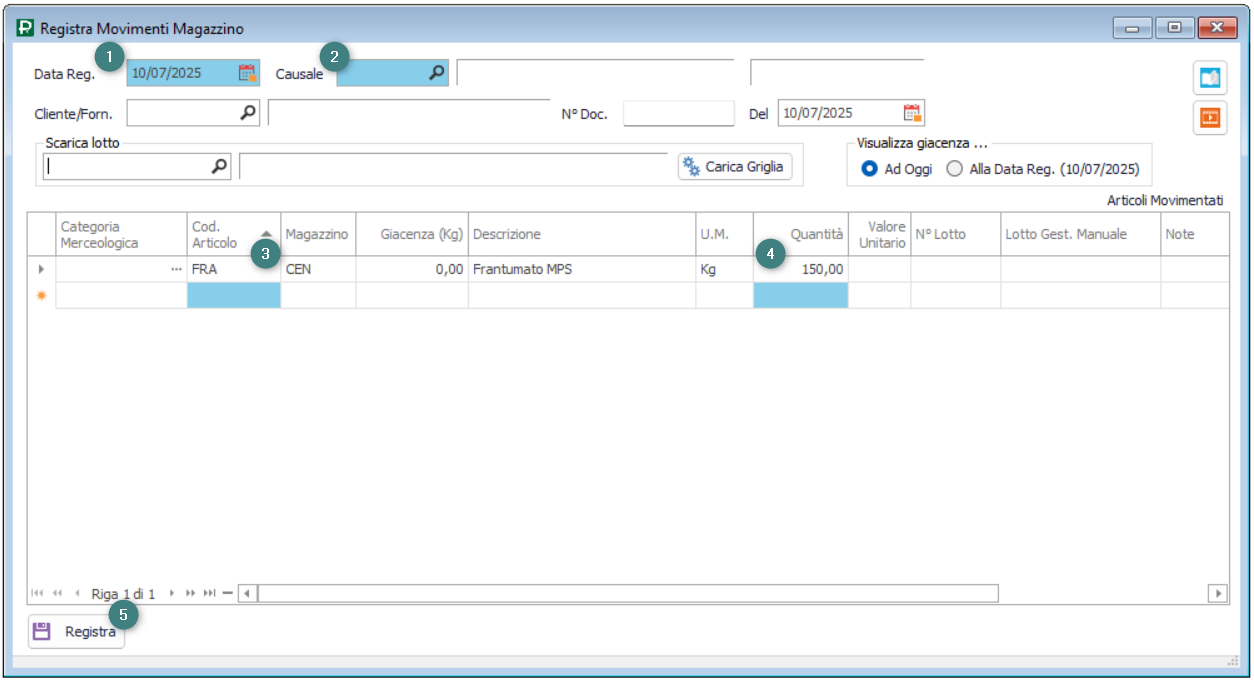Open the Del date calendar picker

912,113
